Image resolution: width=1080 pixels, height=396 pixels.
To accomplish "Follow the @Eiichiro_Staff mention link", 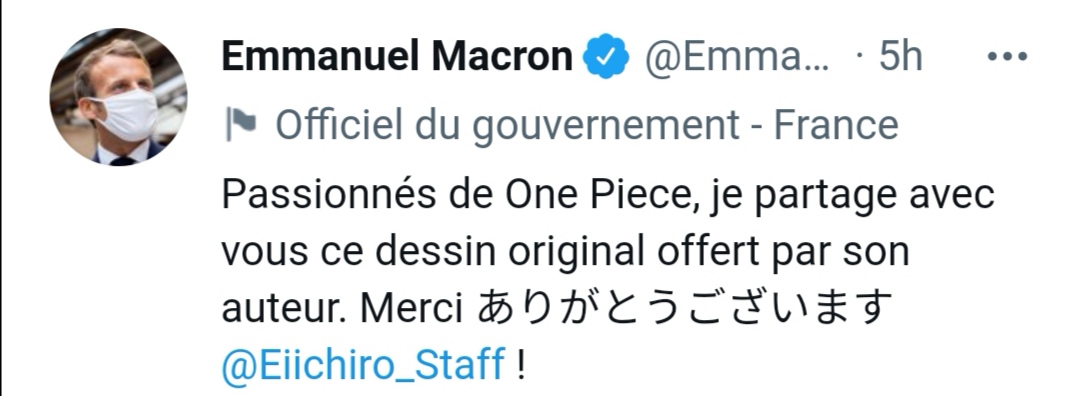I will pos(364,364).
